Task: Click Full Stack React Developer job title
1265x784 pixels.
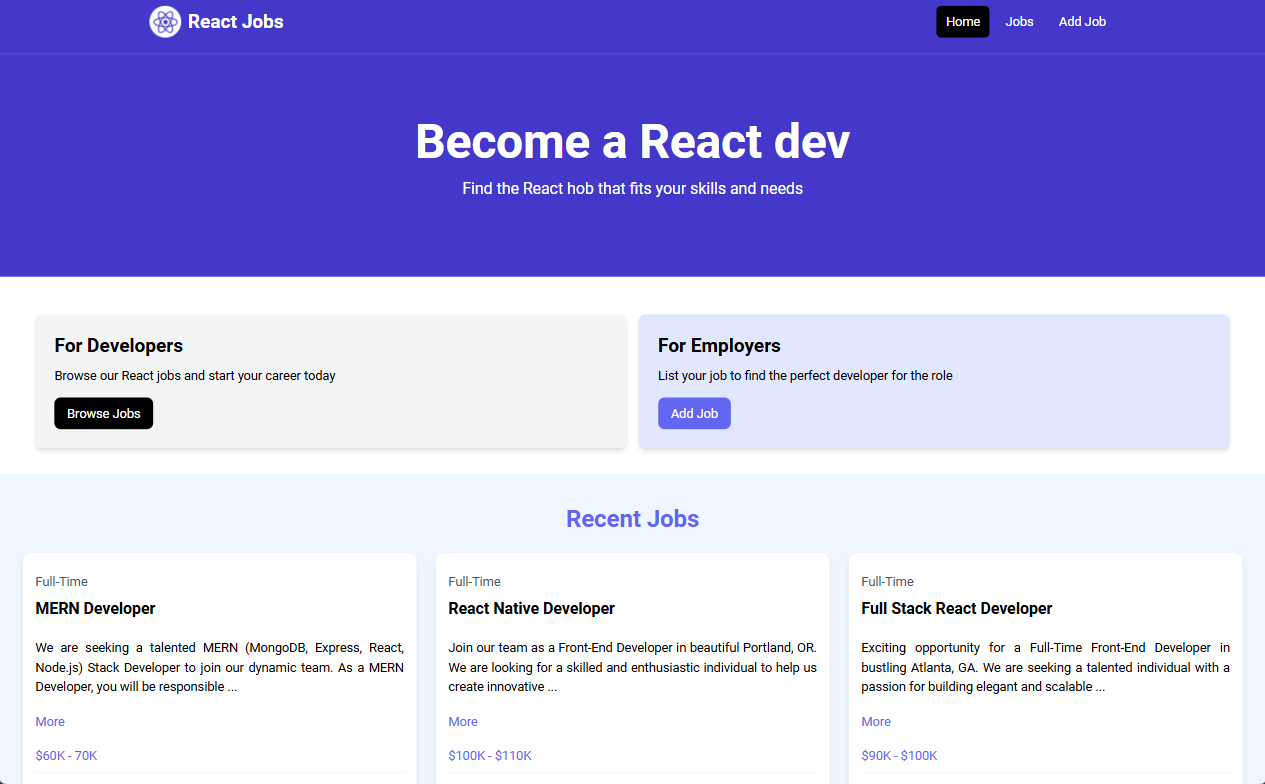Action: click(x=956, y=608)
